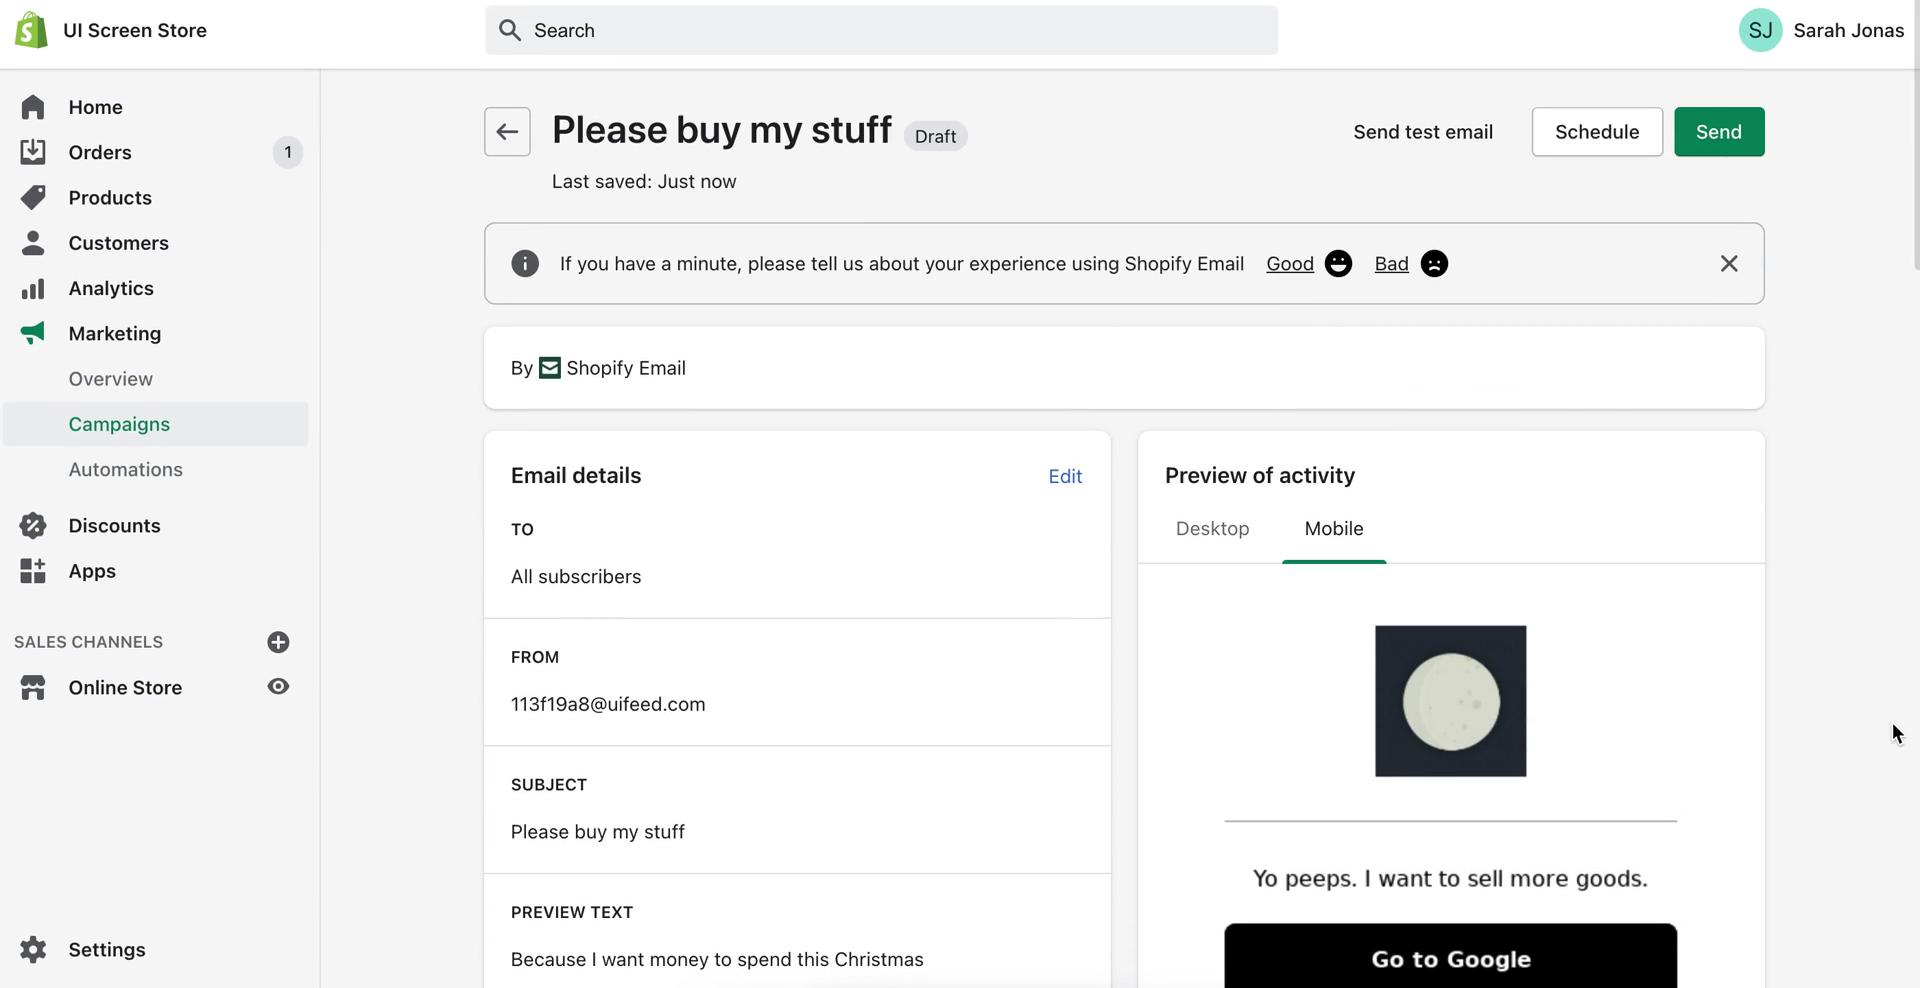
Task: Click the Shopify bag logo
Action: point(31,30)
